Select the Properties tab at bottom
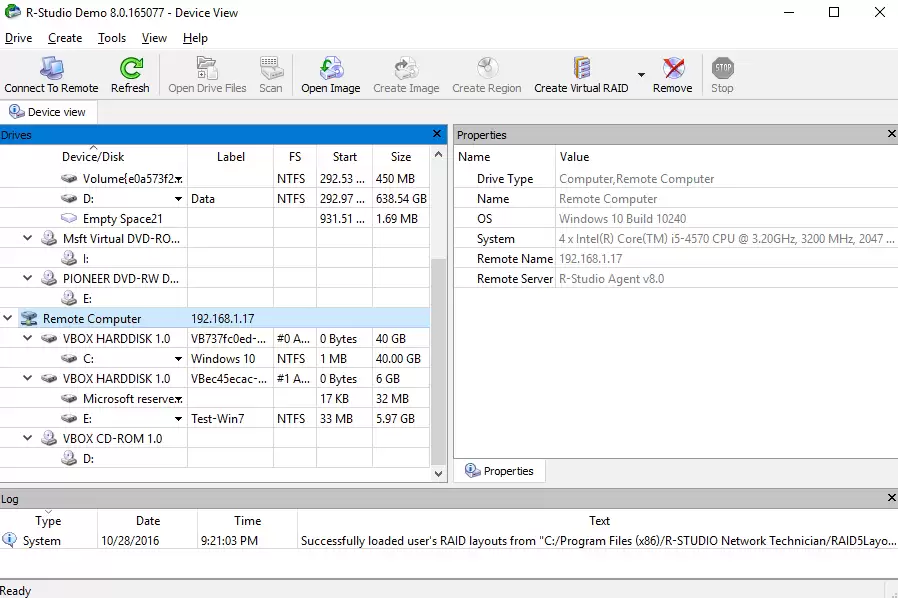Screen dimensions: 898x598 point(500,471)
